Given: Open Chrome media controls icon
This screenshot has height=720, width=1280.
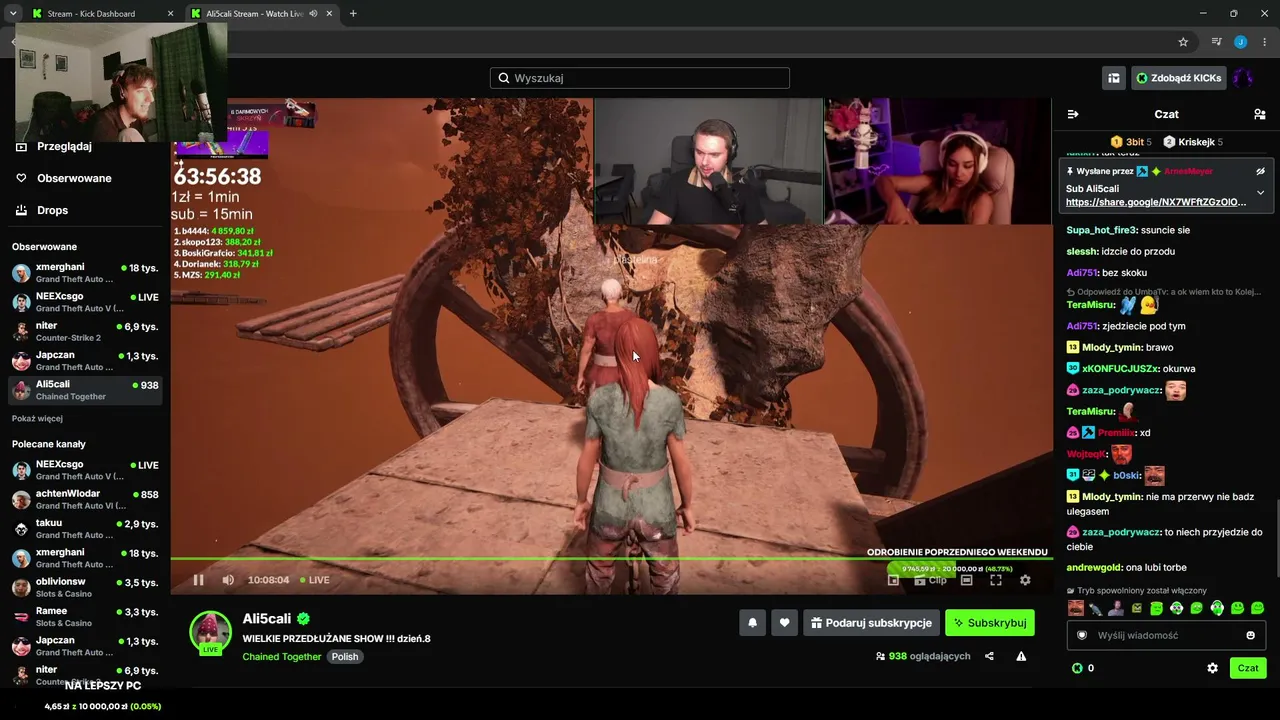Looking at the screenshot, I should coord(1216,42).
